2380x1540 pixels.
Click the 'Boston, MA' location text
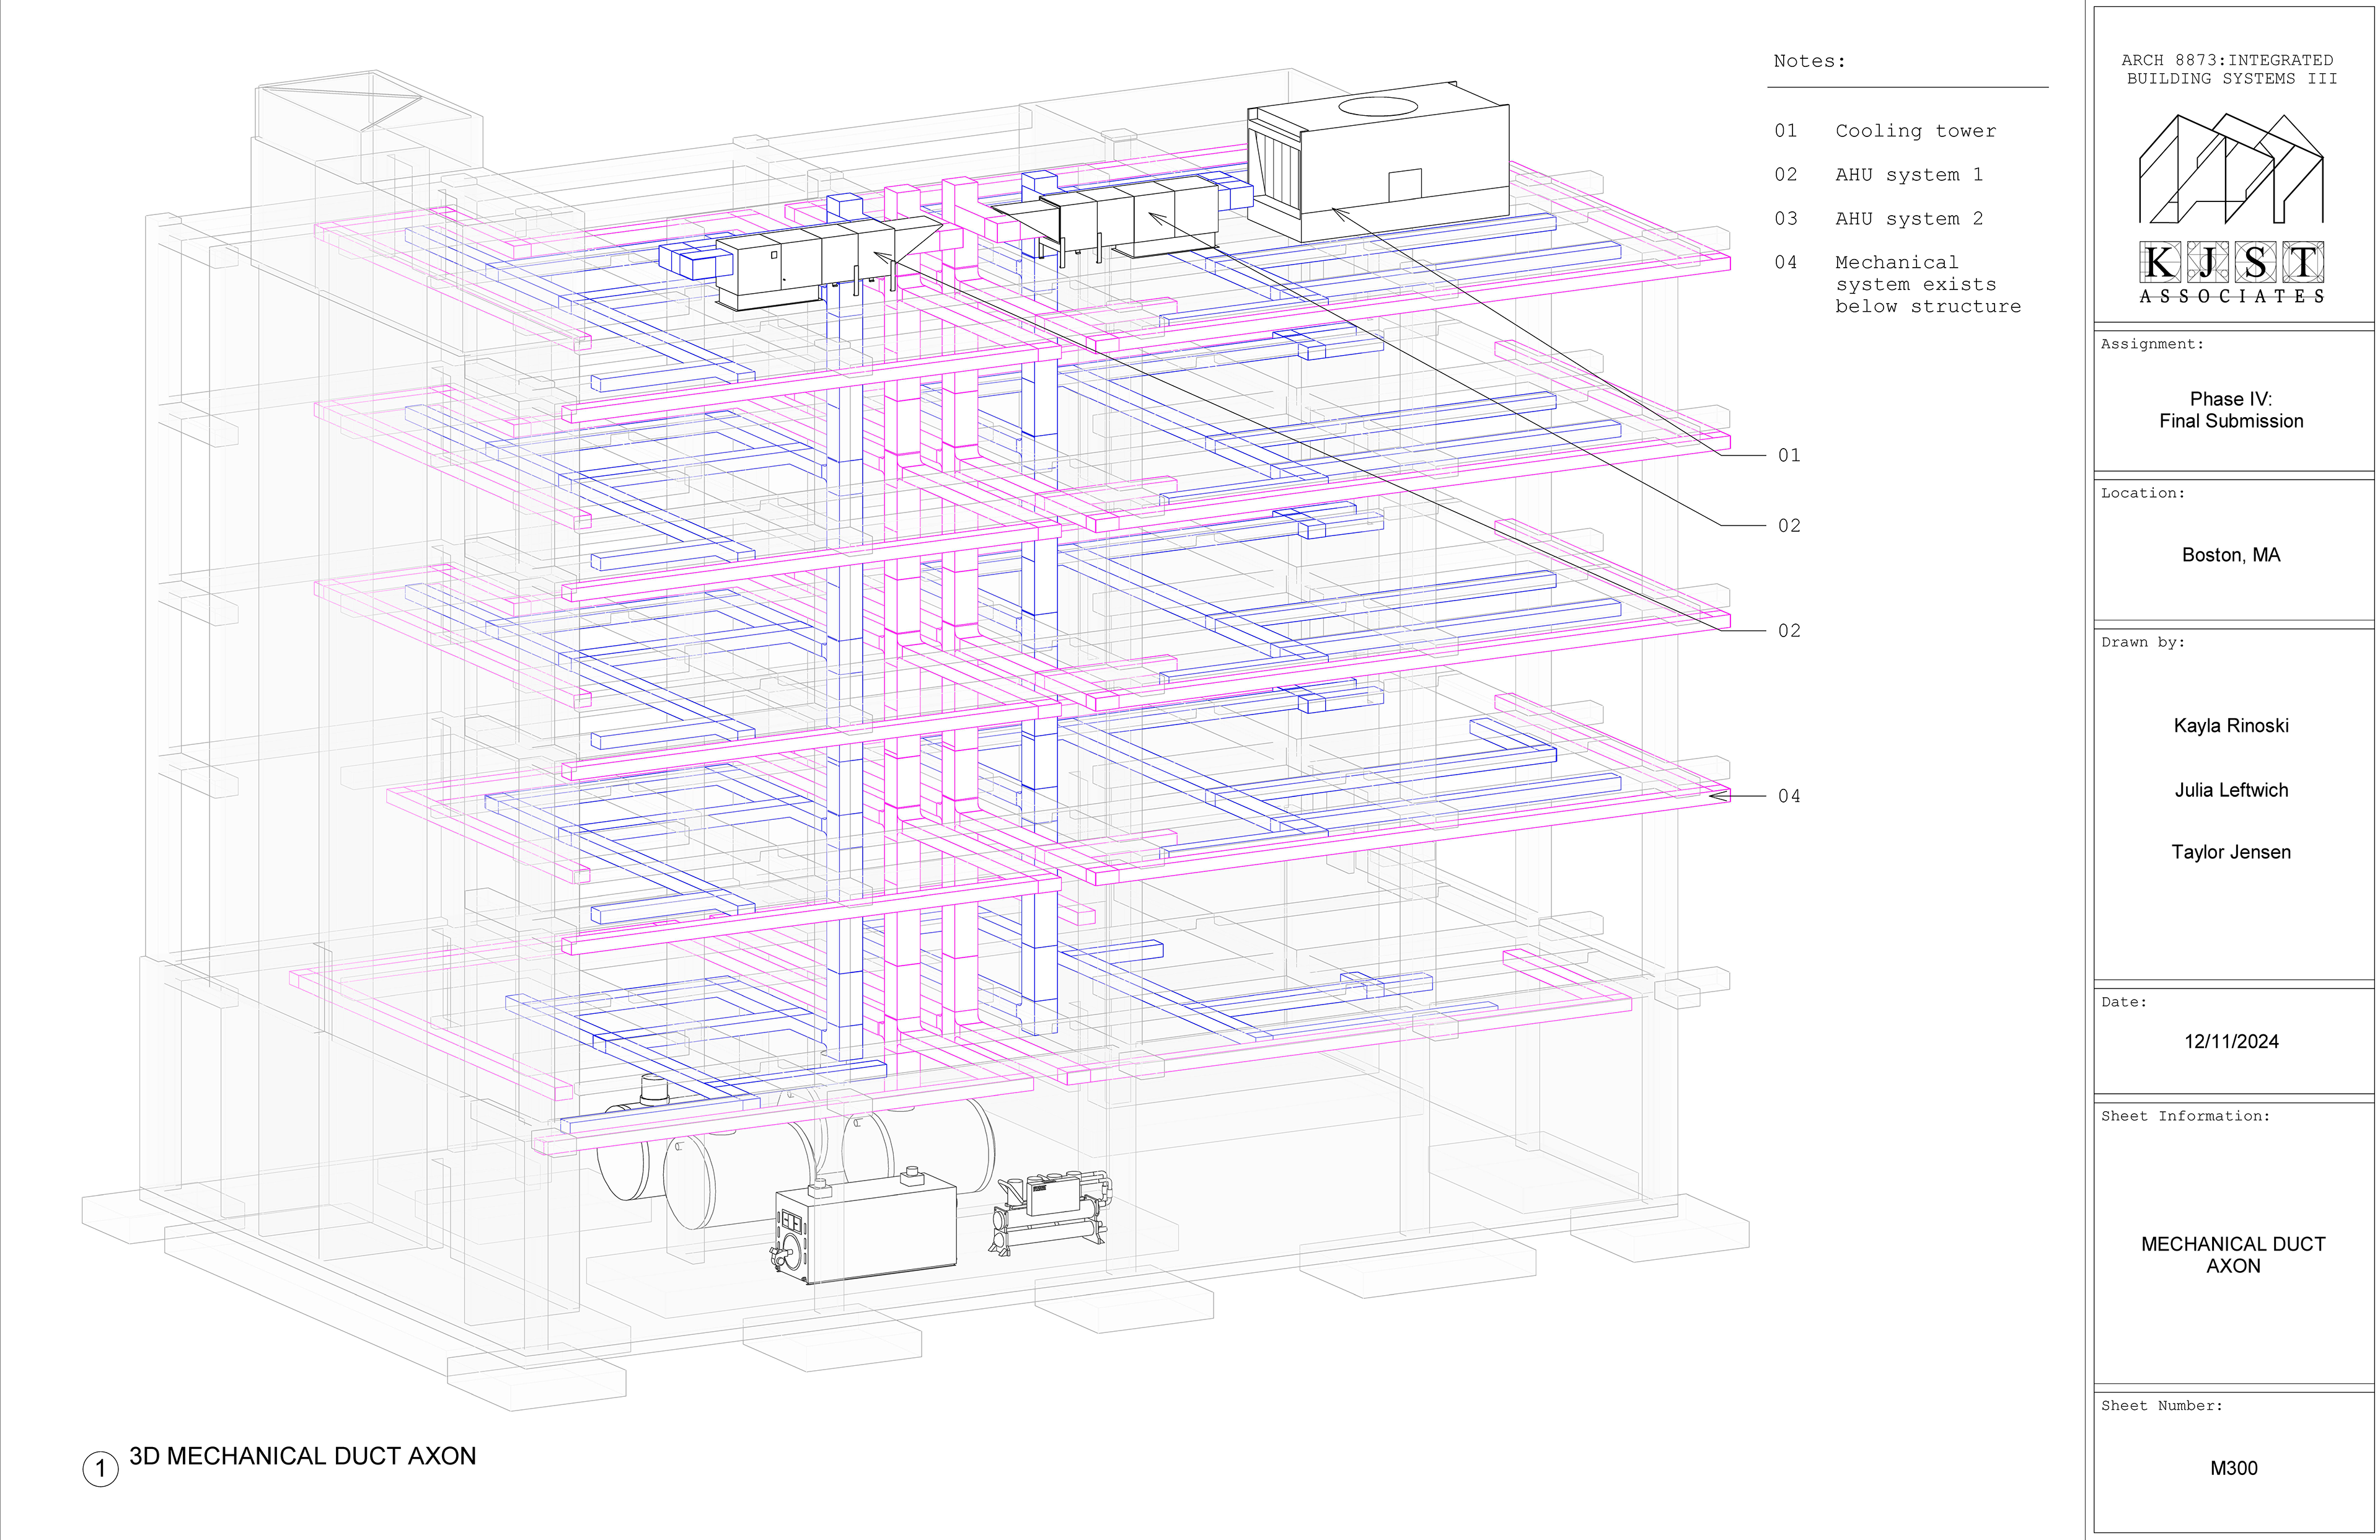(x=2231, y=555)
